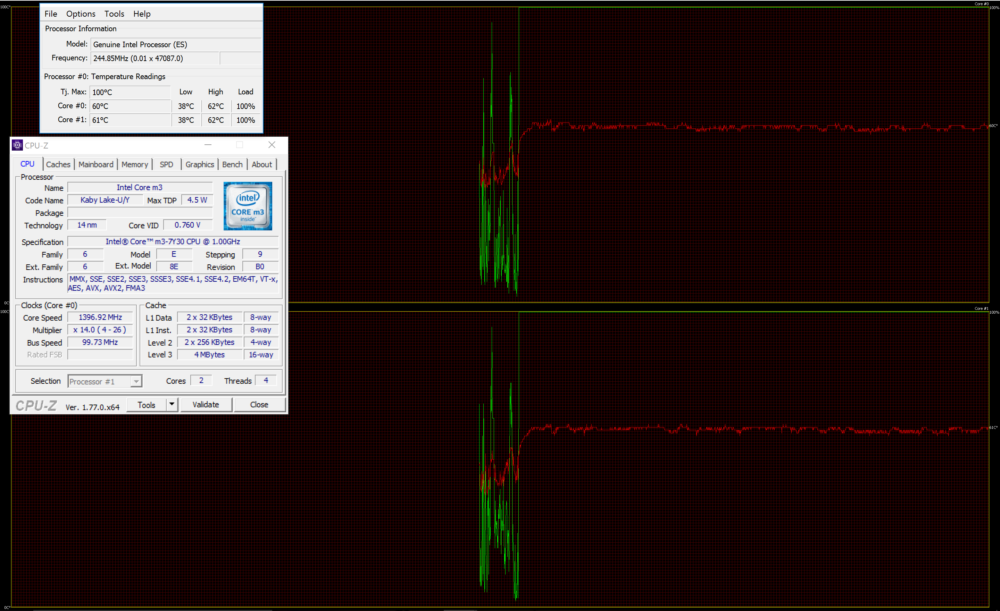The height and width of the screenshot is (611, 1000).
Task: Switch to the Caches tab
Action: 58,164
